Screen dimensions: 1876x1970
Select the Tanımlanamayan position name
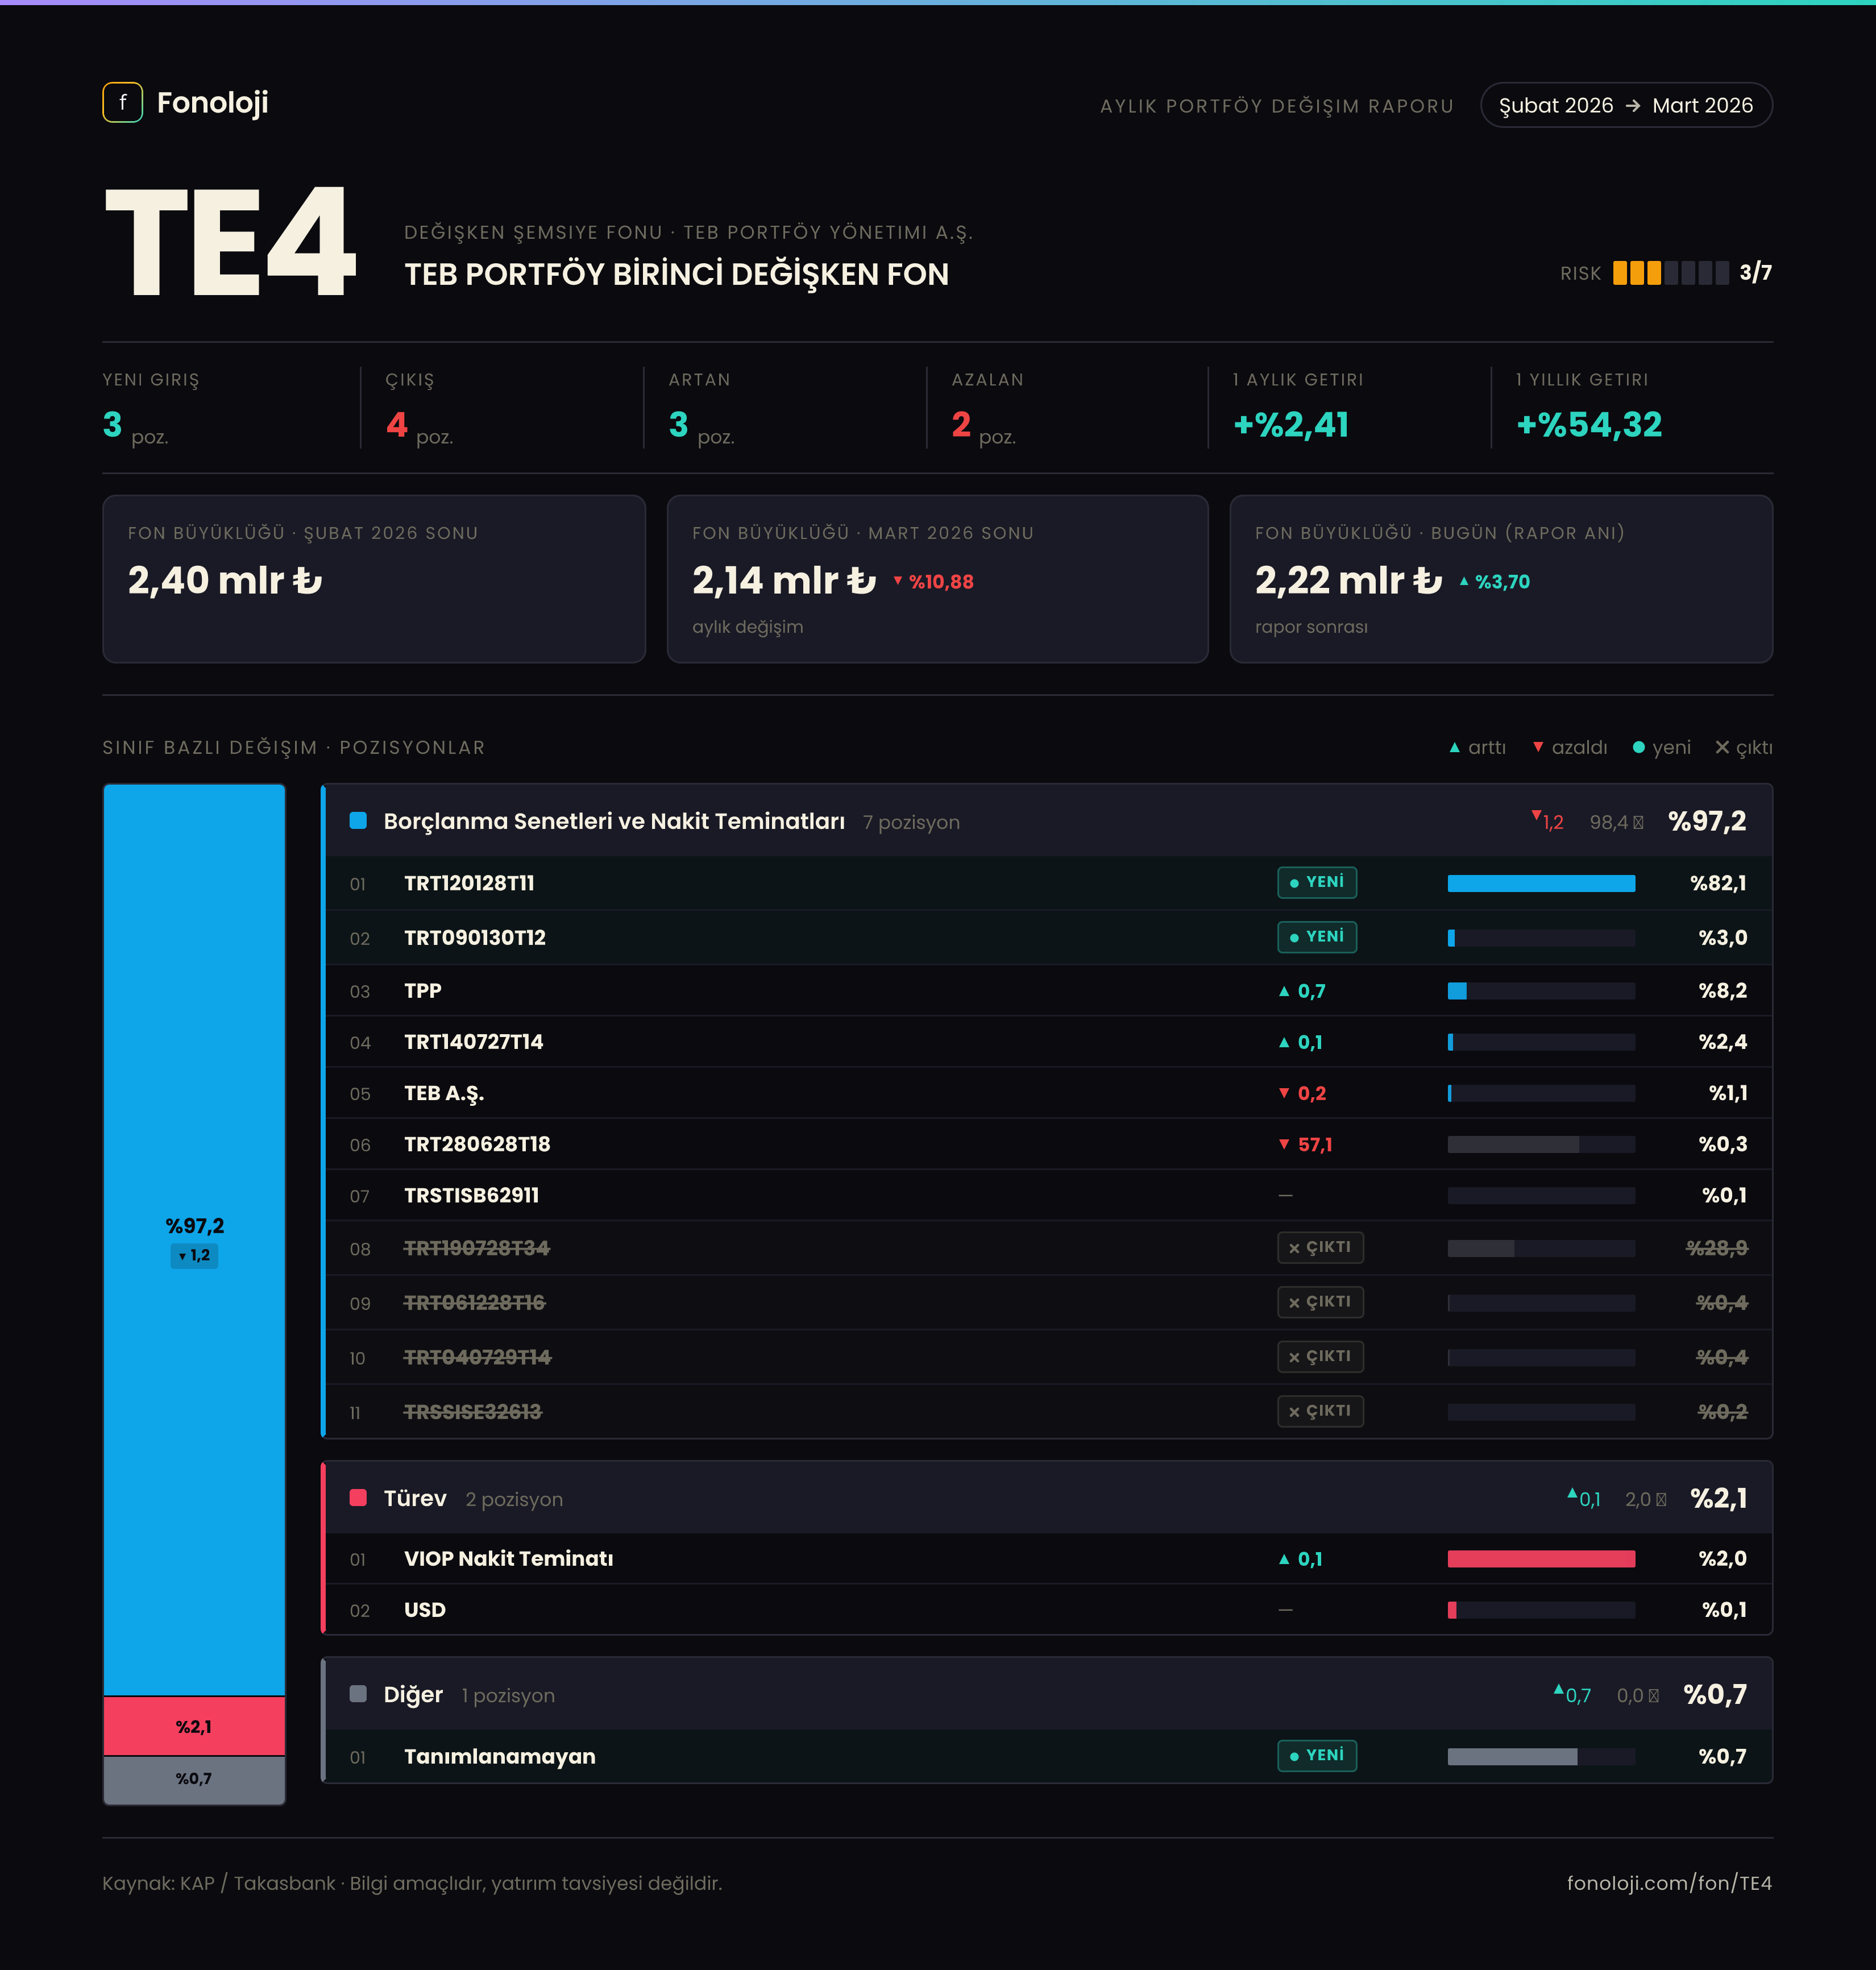pyautogui.click(x=500, y=1757)
